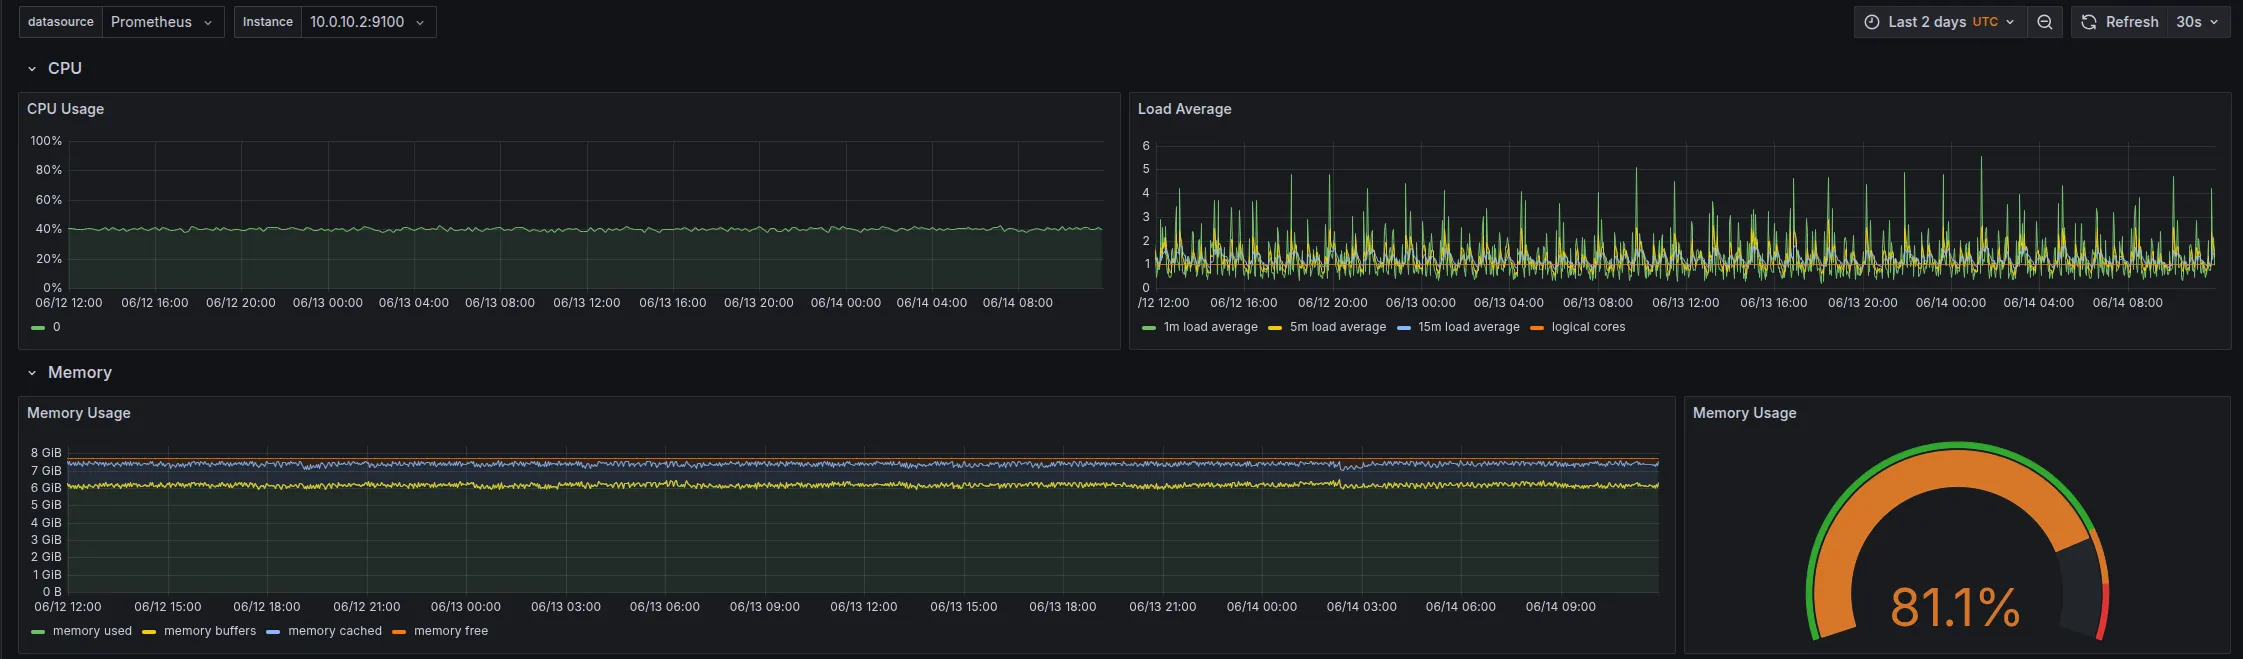
Task: Toggle the memory free legend series
Action: [x=451, y=631]
